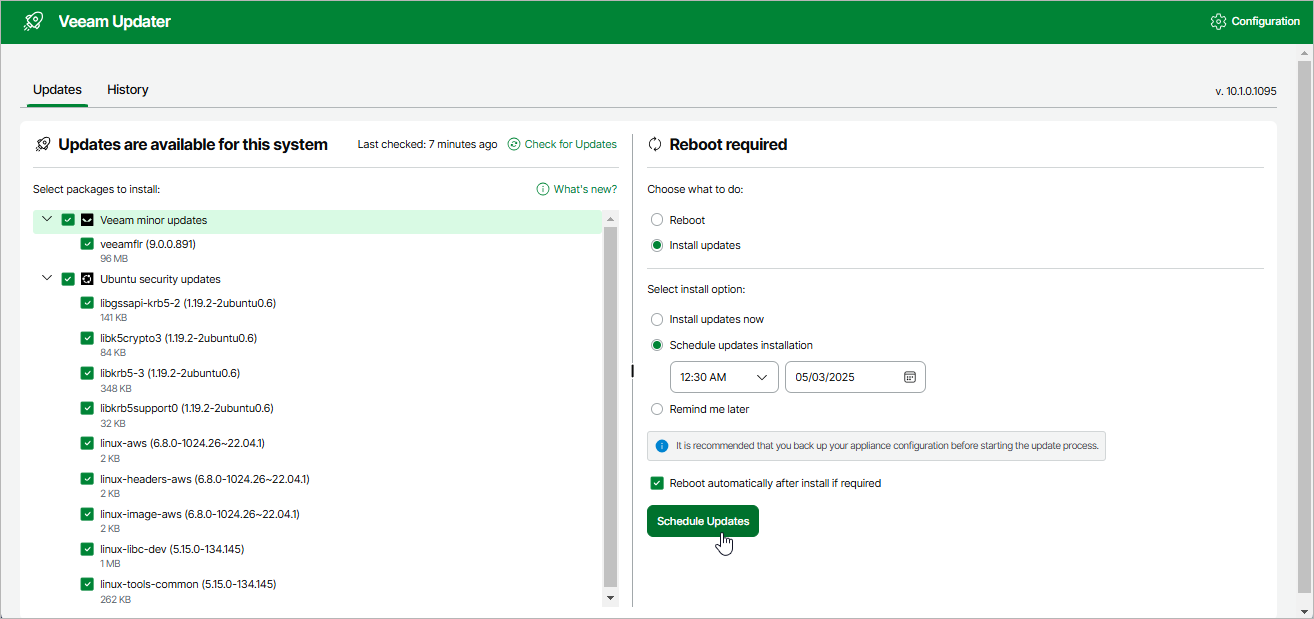Viewport: 1314px width, 619px height.
Task: Click the Schedule Updates button
Action: (703, 521)
